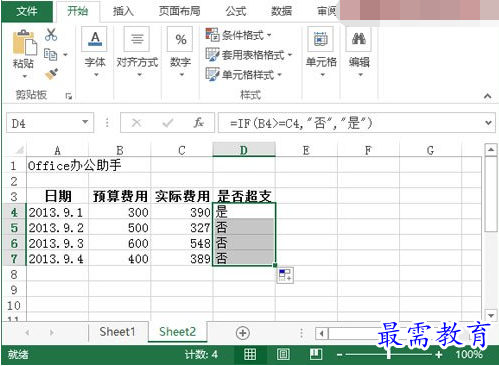This screenshot has width=499, height=366.
Task: Confirm formula with the checkmark icon
Action: pos(167,123)
